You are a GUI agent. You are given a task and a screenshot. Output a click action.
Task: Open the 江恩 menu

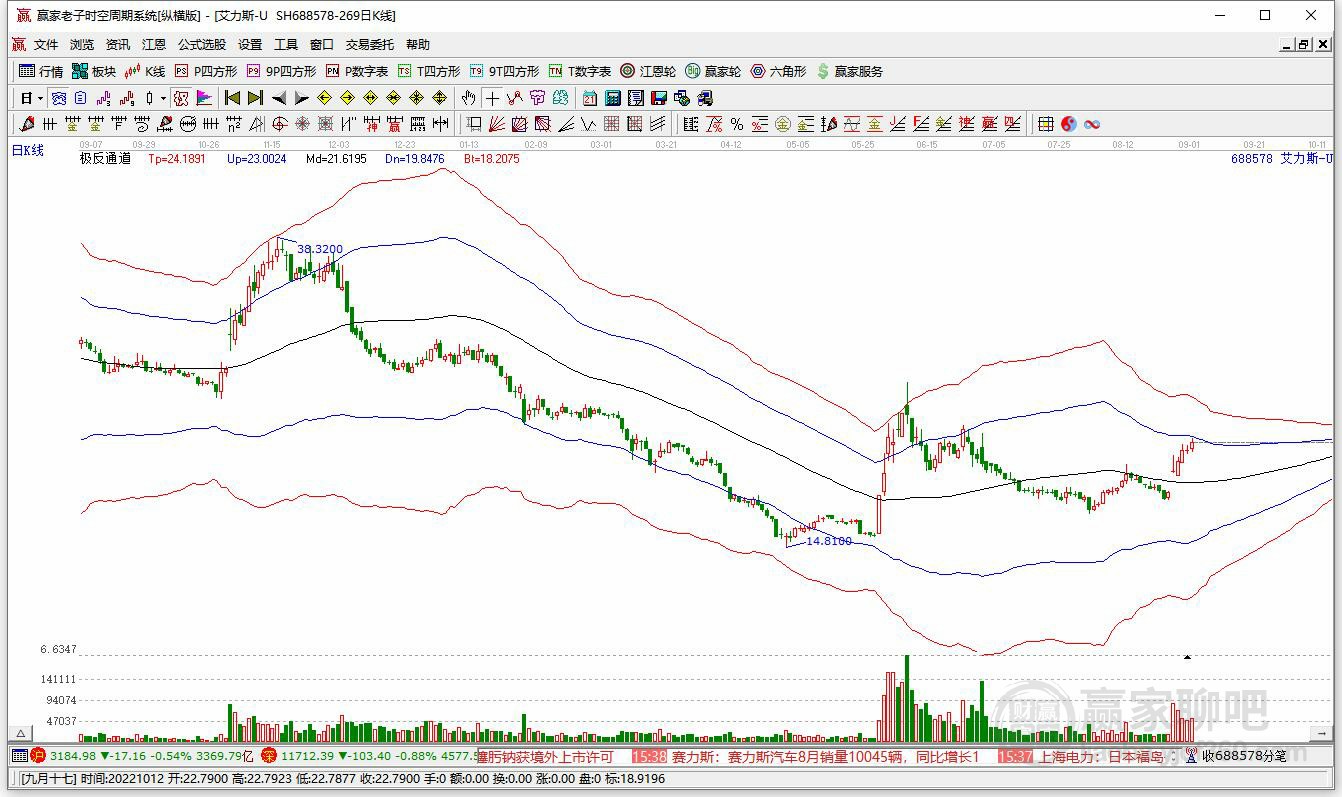coord(154,45)
